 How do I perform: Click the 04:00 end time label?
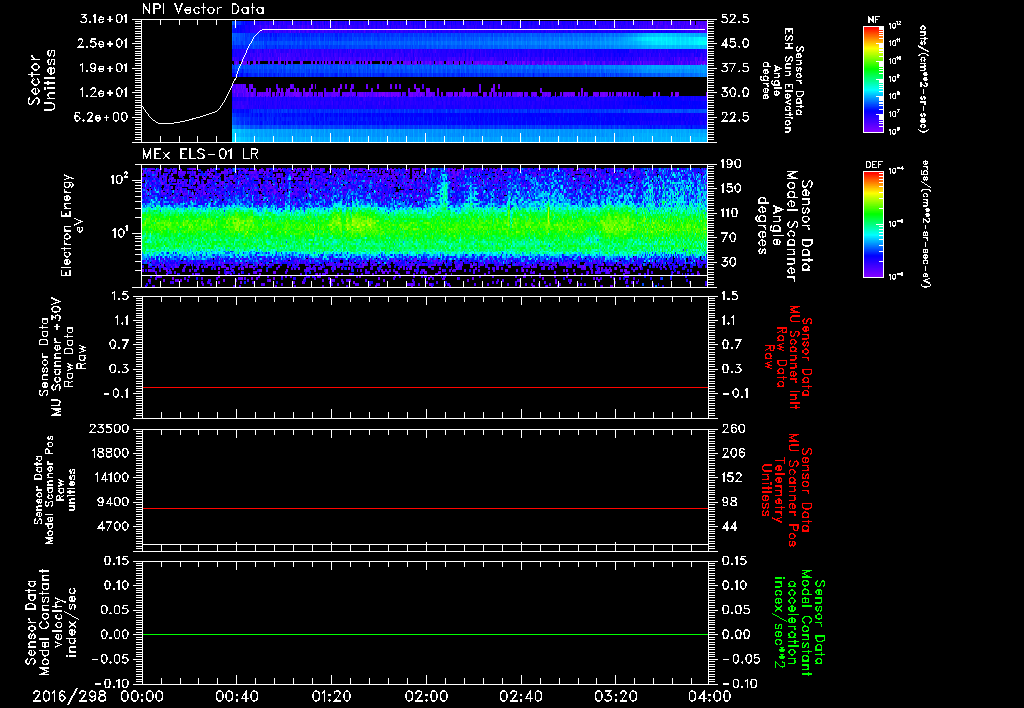coord(709,697)
